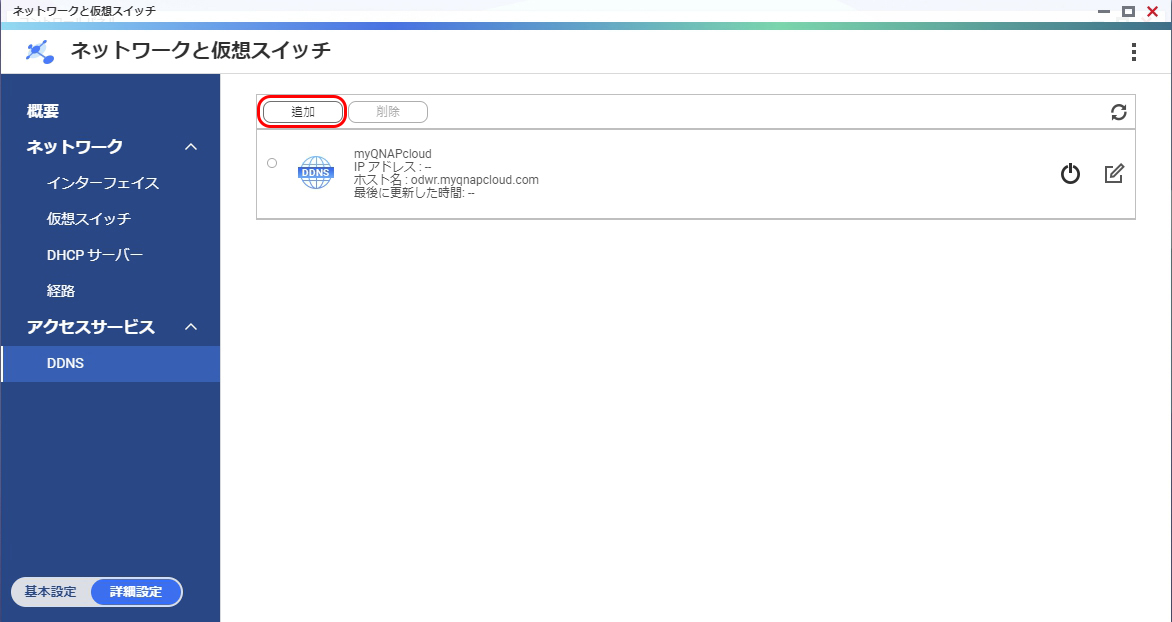
Task: Click the refresh icon in the DDNS toolbar
Action: coord(1119,112)
